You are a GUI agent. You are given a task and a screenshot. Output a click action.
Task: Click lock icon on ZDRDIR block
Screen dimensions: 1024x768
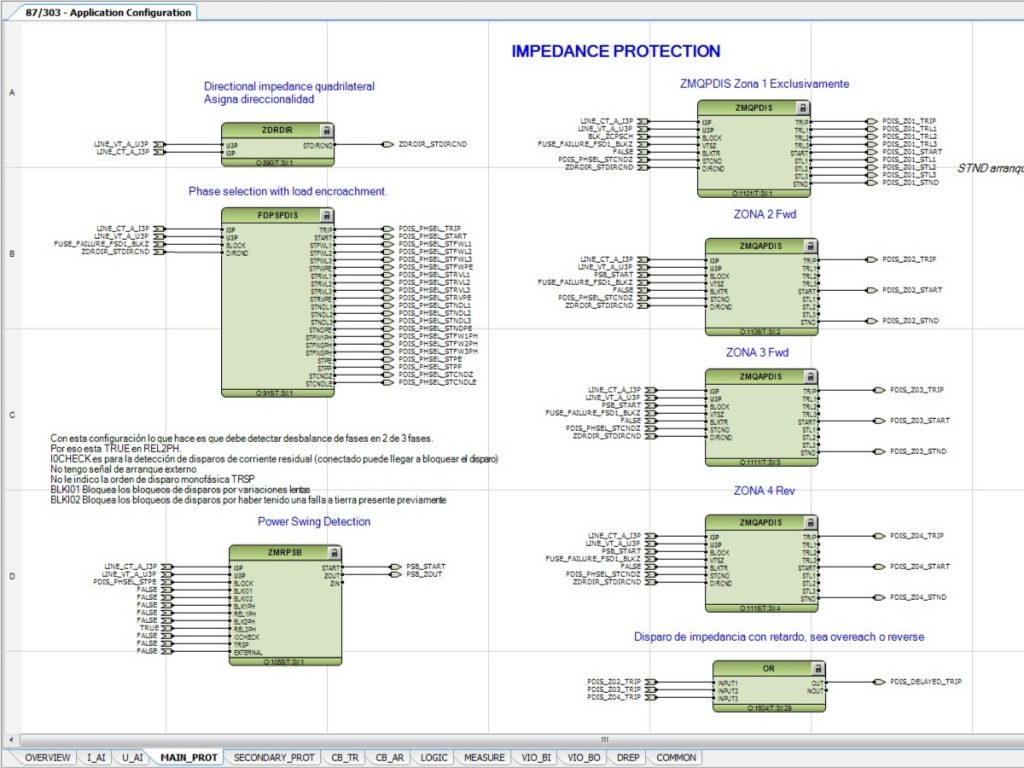(x=327, y=130)
